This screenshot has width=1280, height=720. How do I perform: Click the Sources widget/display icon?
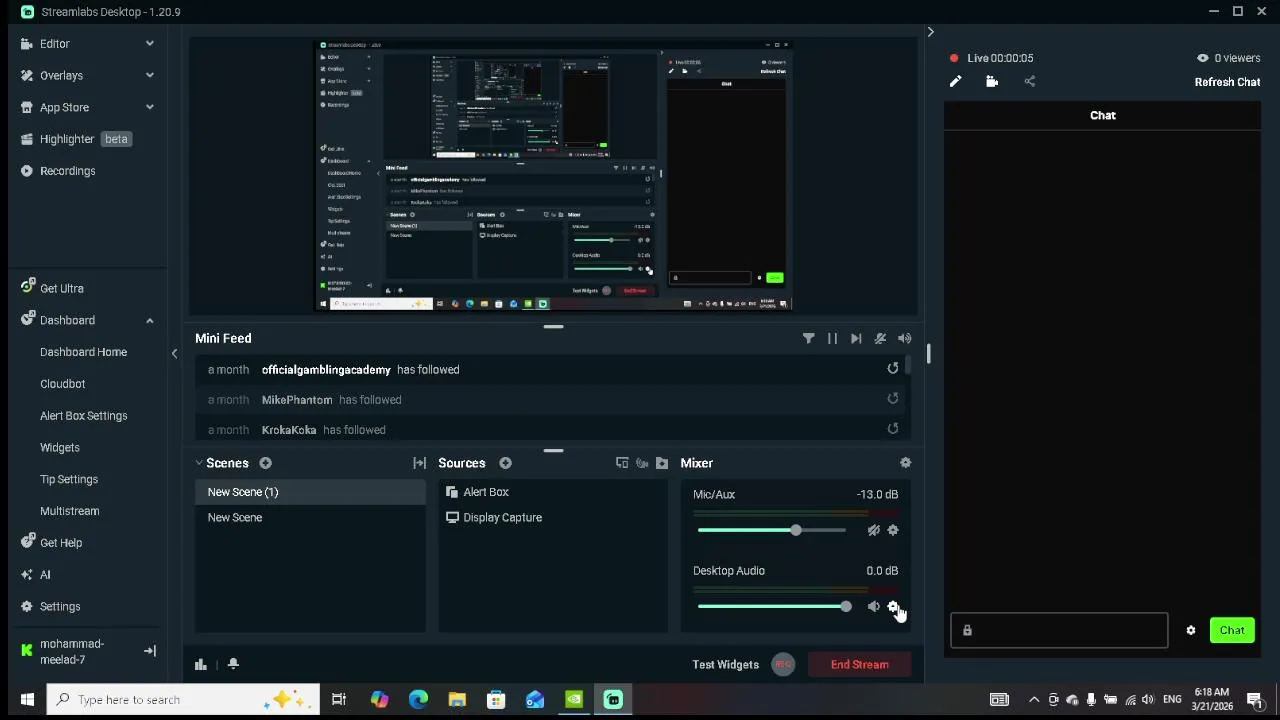pyautogui.click(x=622, y=463)
